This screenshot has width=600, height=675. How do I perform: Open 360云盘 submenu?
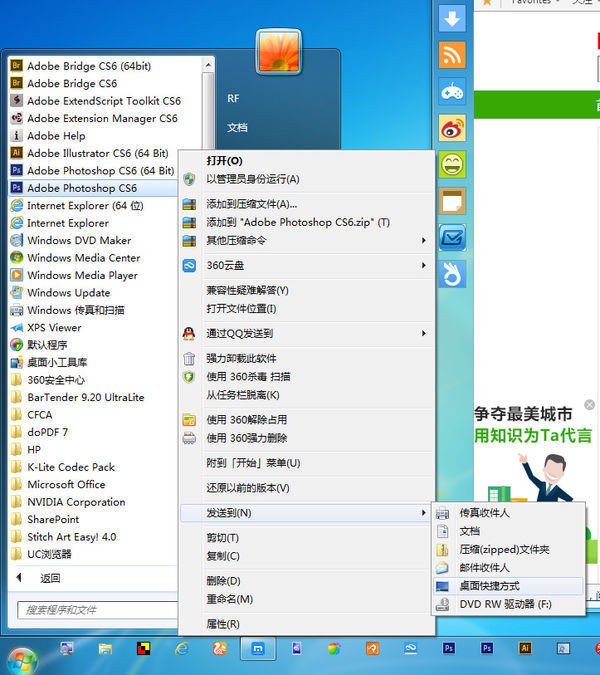[x=306, y=265]
